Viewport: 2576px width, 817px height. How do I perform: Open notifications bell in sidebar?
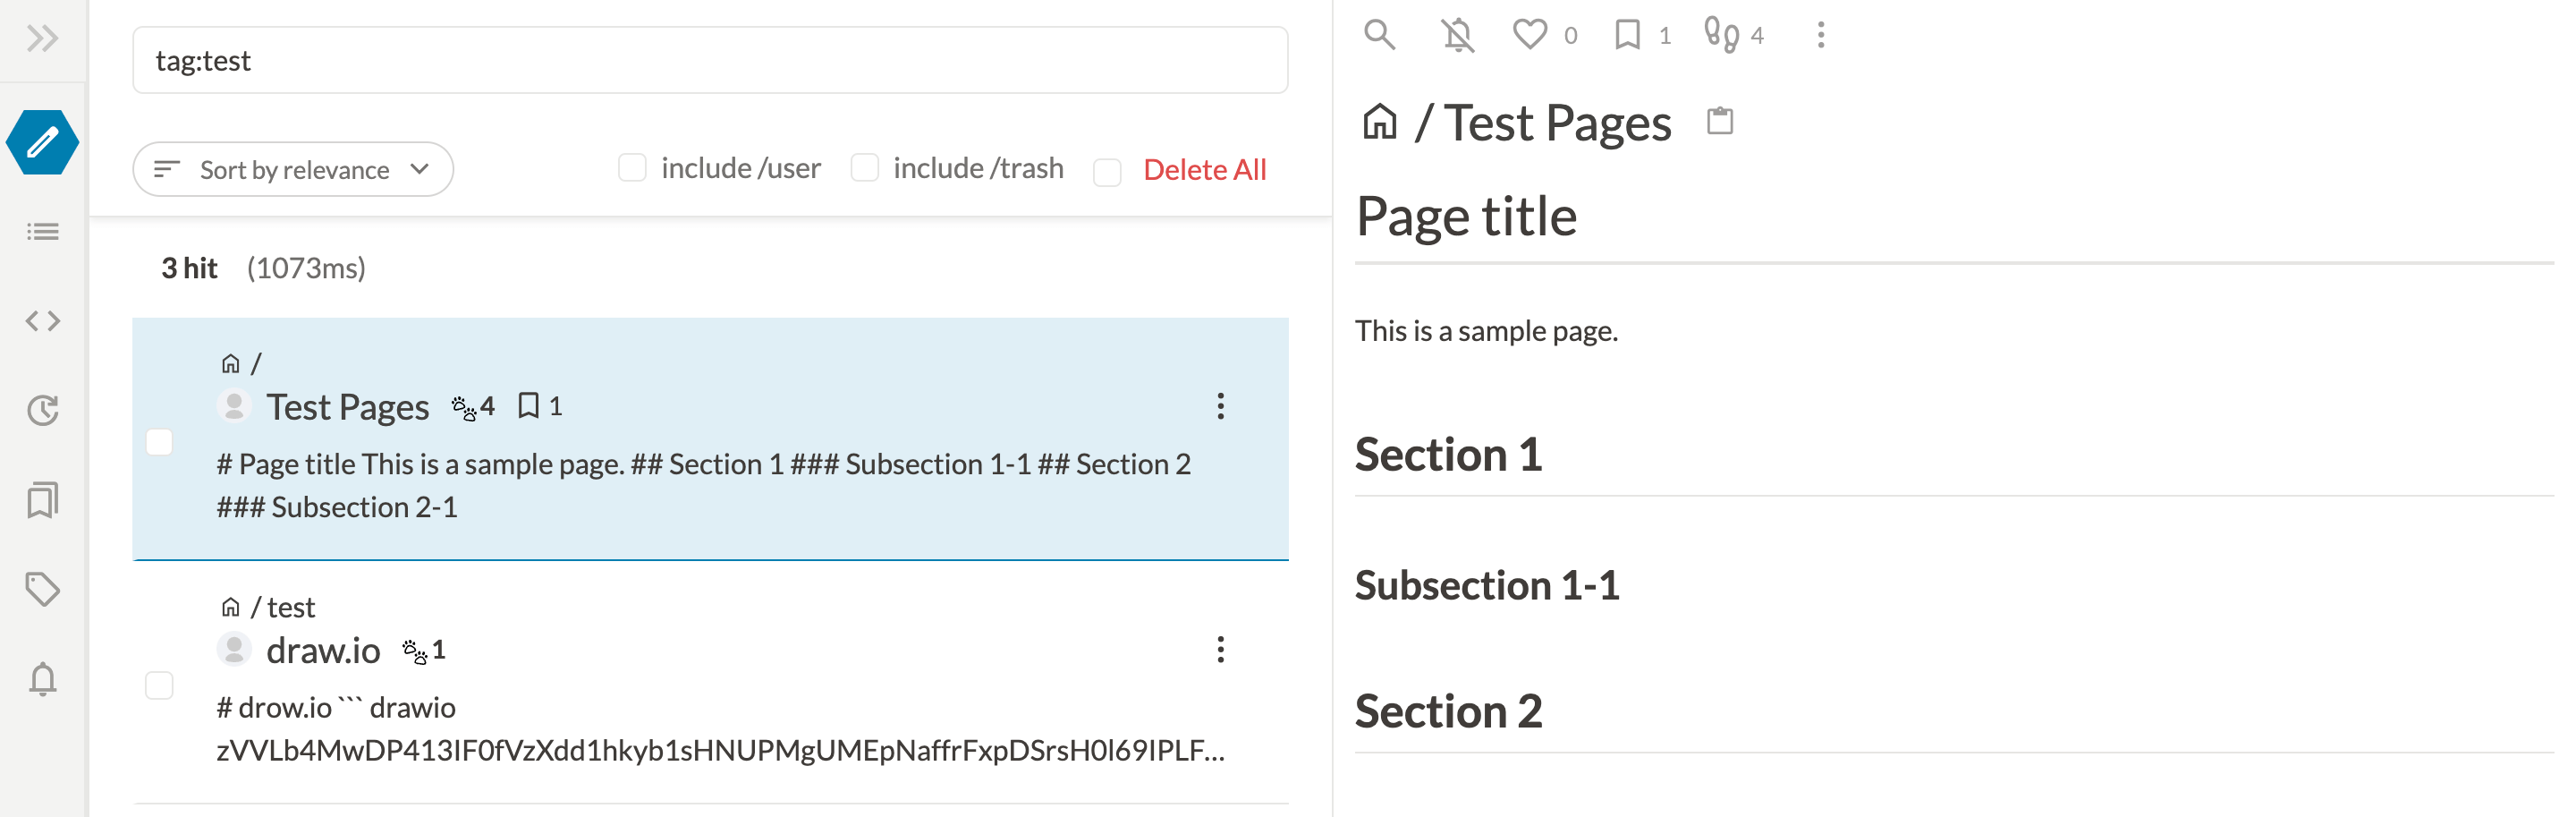point(42,679)
